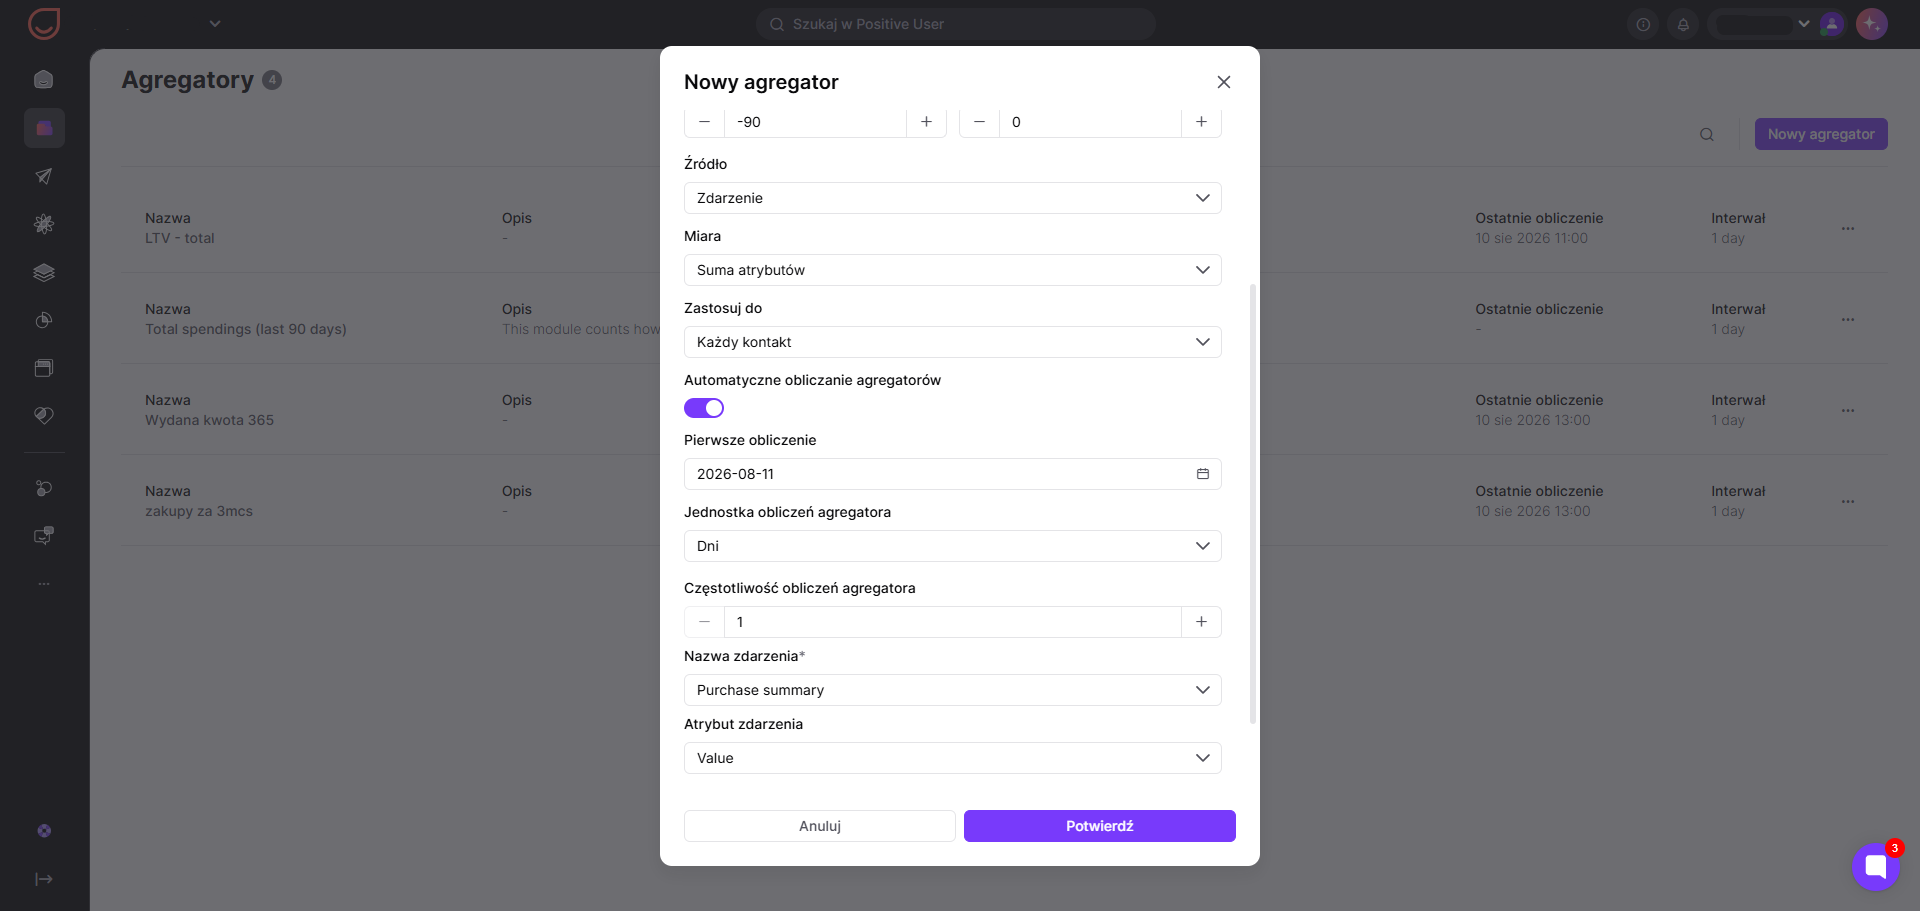1920x911 pixels.
Task: Click the Anuluj button
Action: tap(820, 826)
